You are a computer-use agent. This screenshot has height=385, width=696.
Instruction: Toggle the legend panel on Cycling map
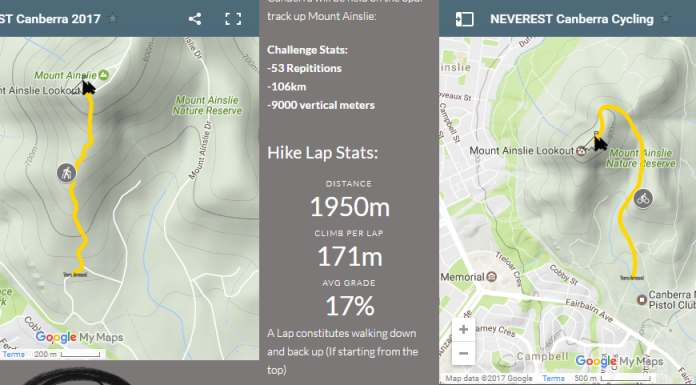[x=464, y=19]
